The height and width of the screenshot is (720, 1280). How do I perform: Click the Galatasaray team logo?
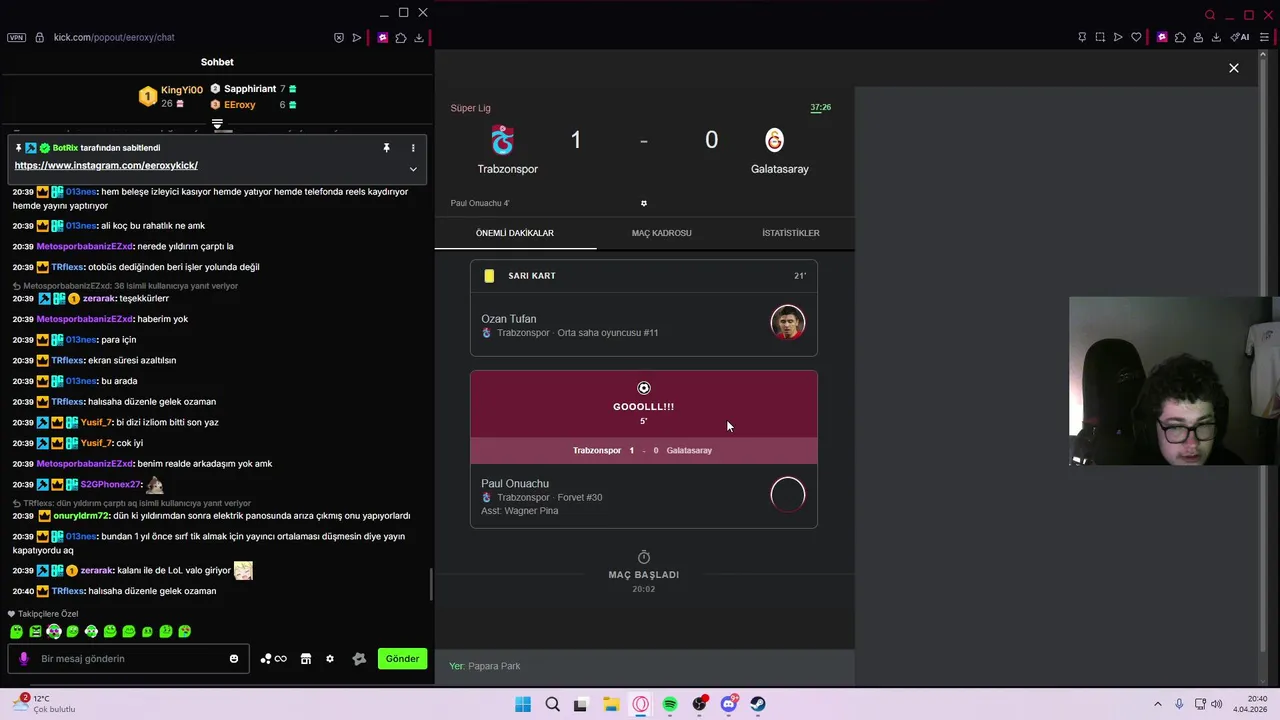pyautogui.click(x=775, y=140)
